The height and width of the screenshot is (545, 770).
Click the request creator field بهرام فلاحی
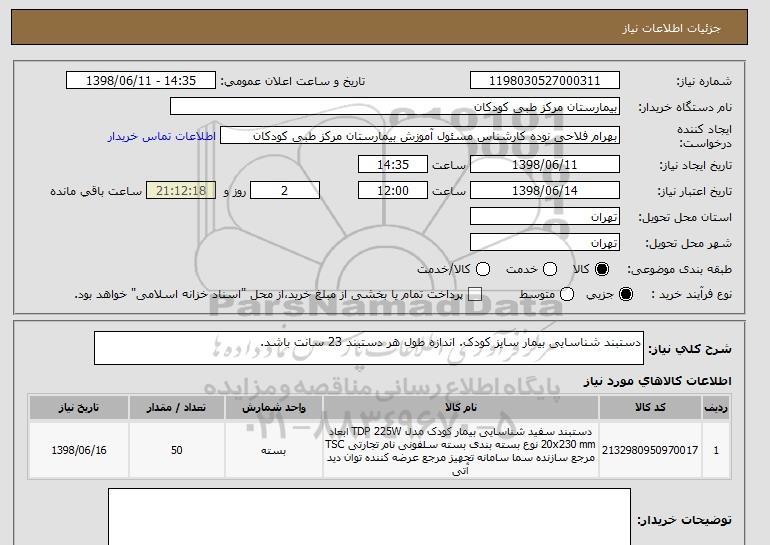pos(420,136)
